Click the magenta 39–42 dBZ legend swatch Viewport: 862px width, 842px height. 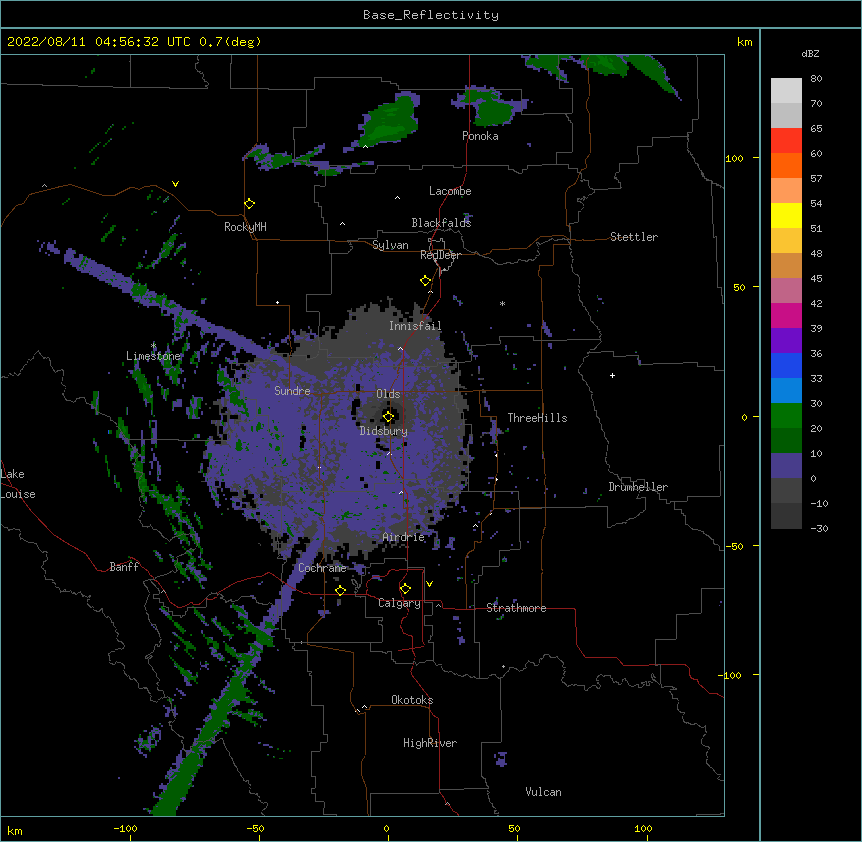pos(786,315)
